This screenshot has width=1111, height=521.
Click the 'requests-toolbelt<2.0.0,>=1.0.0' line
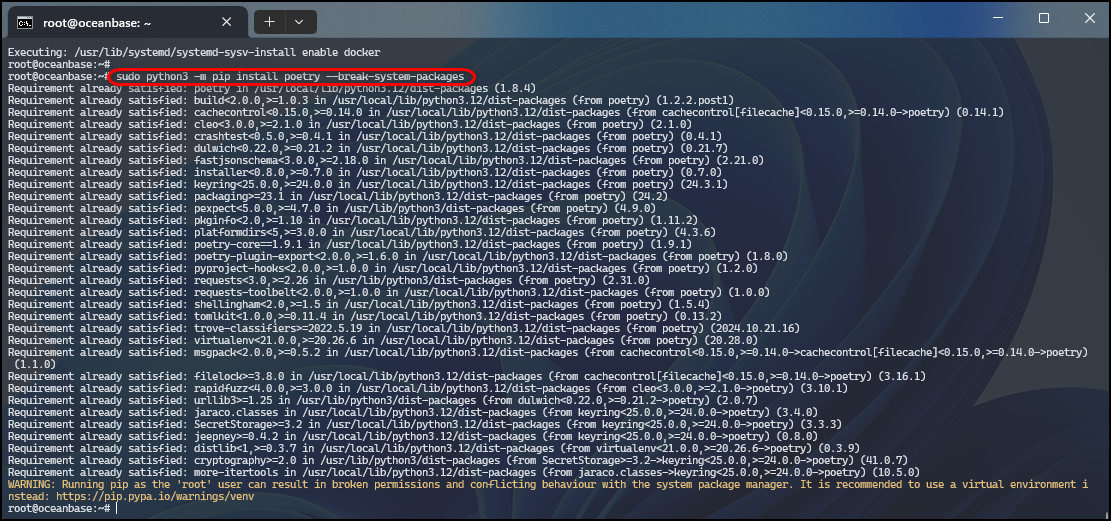point(388,292)
